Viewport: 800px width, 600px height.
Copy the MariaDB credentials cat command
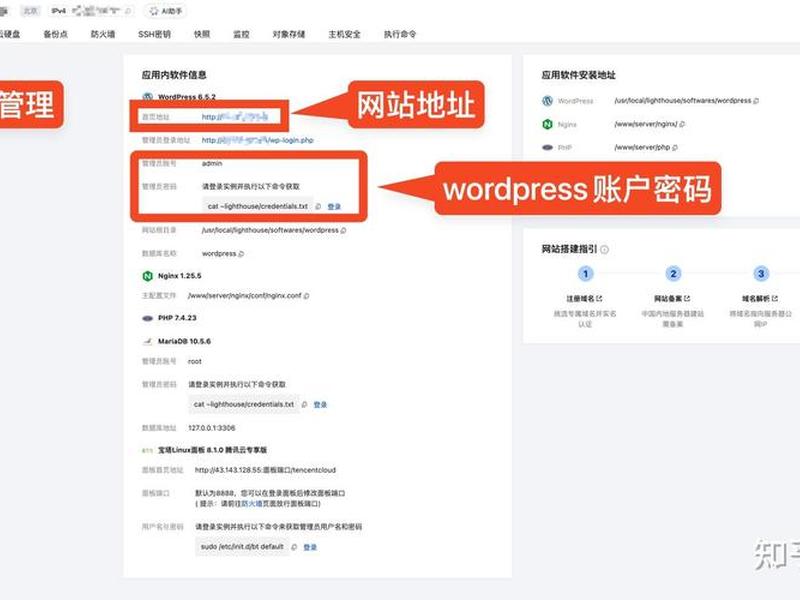click(305, 405)
